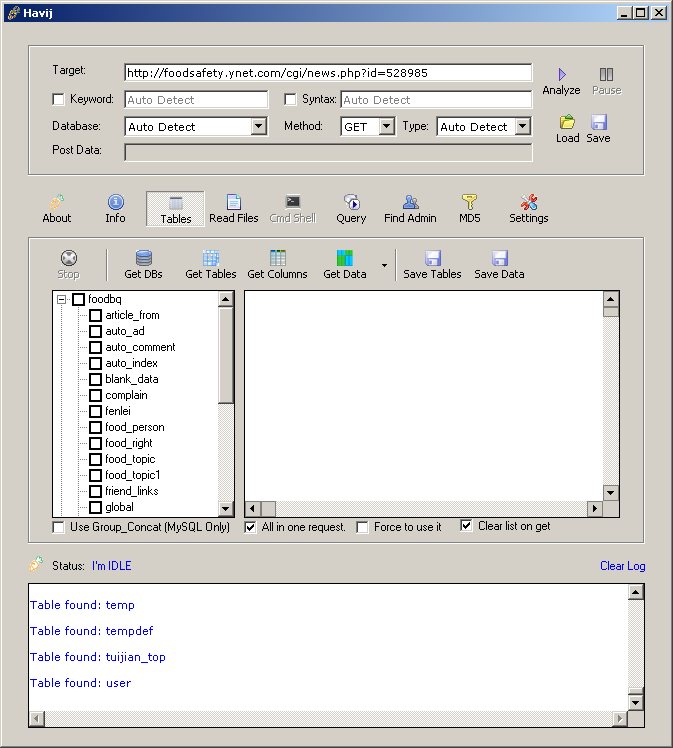Enable the Keyword checkbox

tap(58, 99)
